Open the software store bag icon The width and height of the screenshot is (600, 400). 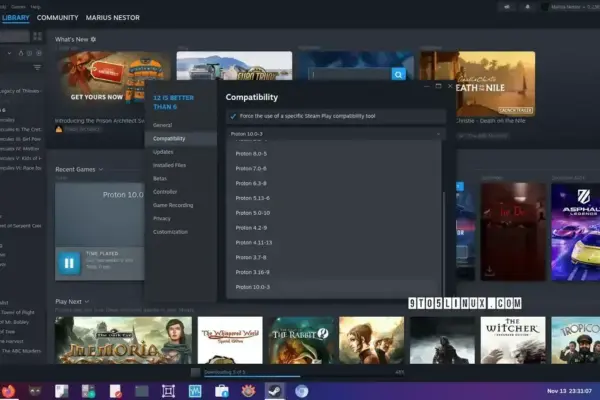click(x=222, y=391)
